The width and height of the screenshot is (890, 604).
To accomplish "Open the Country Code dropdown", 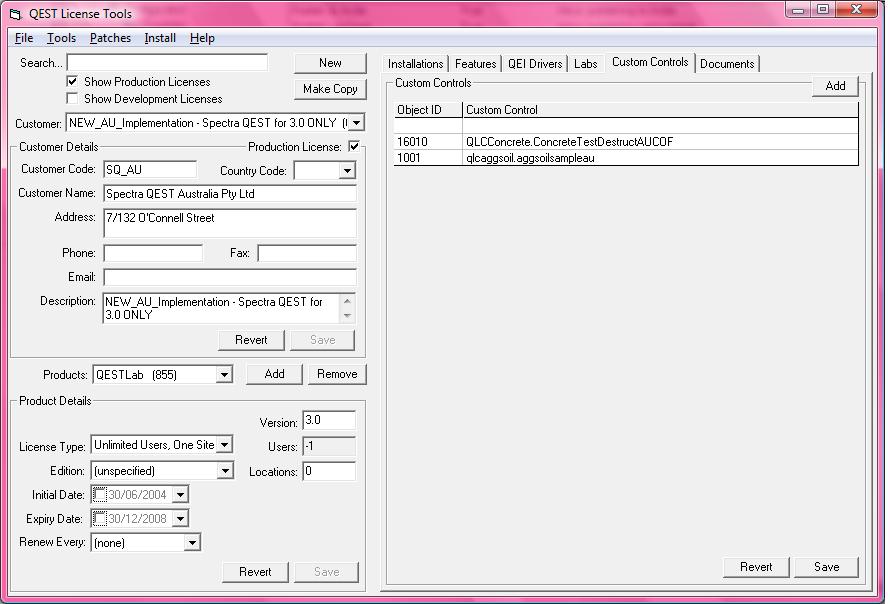I will 346,171.
